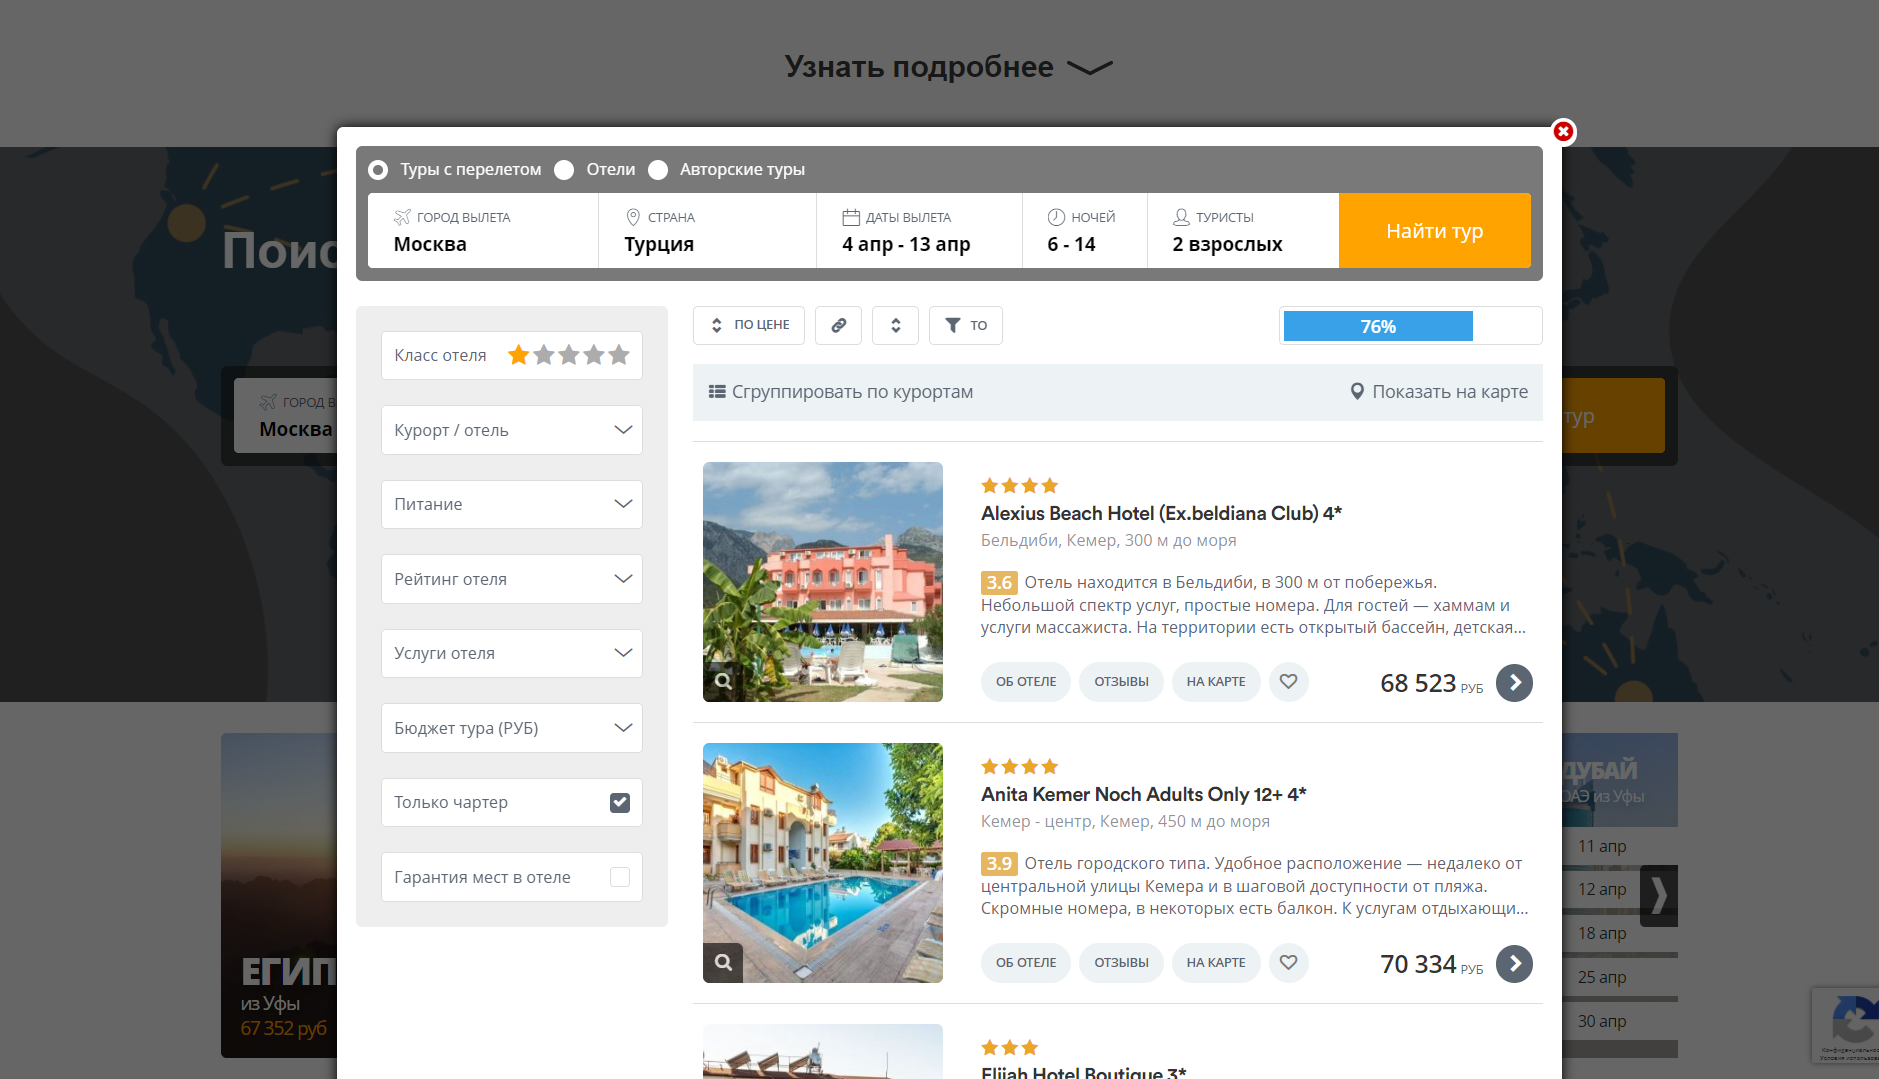
Task: Magnify Alexius Beach Hotel photo icon
Action: coord(723,682)
